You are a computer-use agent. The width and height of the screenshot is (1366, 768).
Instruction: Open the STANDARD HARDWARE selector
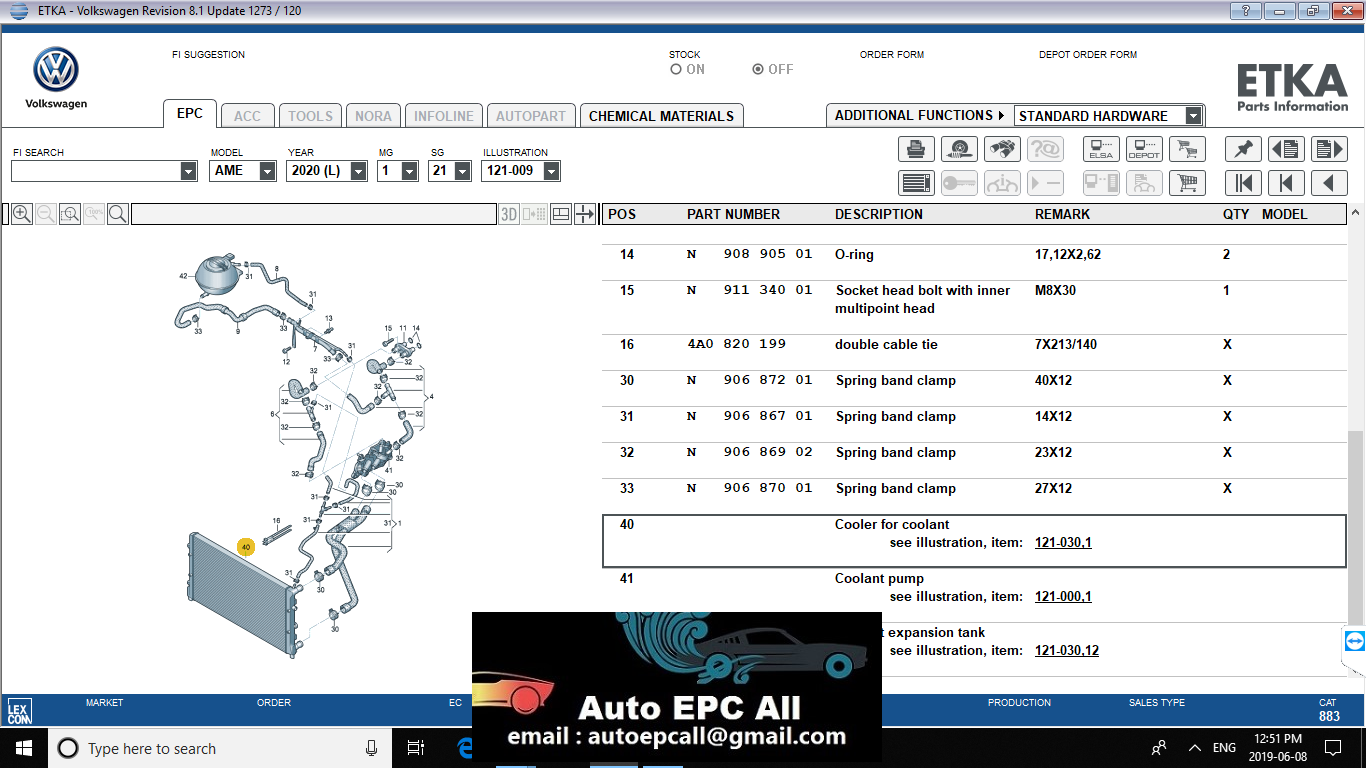click(1193, 115)
